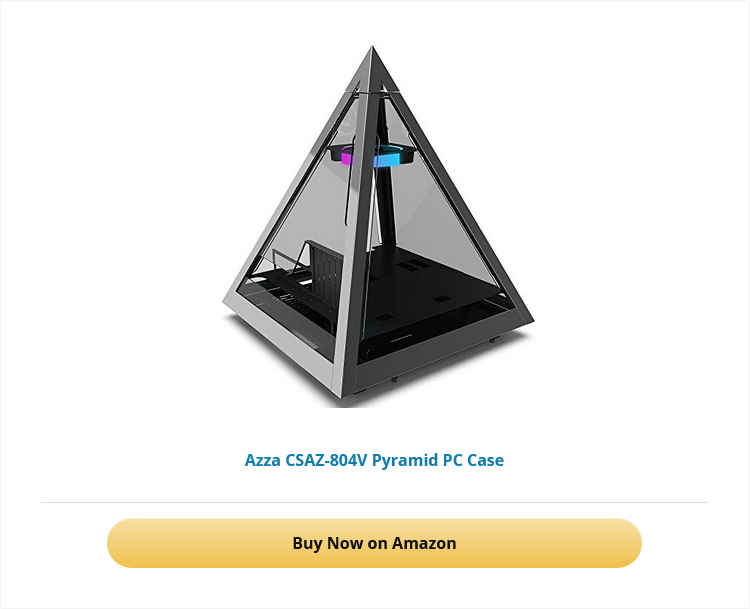Click the word "Amazon" on the yellow button
The height and width of the screenshot is (609, 750).
424,543
